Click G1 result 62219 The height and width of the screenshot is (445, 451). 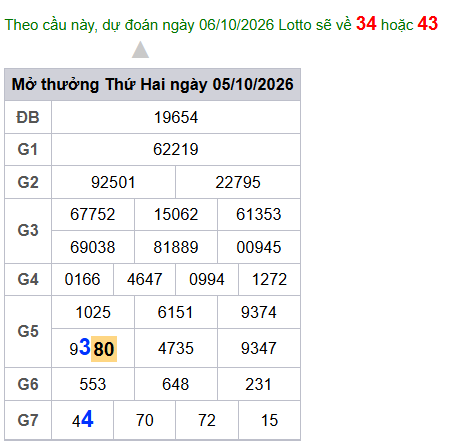(x=176, y=149)
